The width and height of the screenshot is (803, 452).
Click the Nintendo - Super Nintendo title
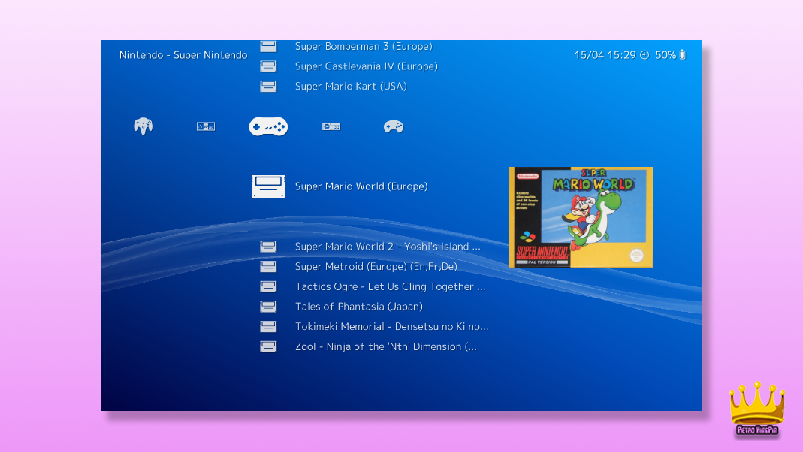click(183, 55)
